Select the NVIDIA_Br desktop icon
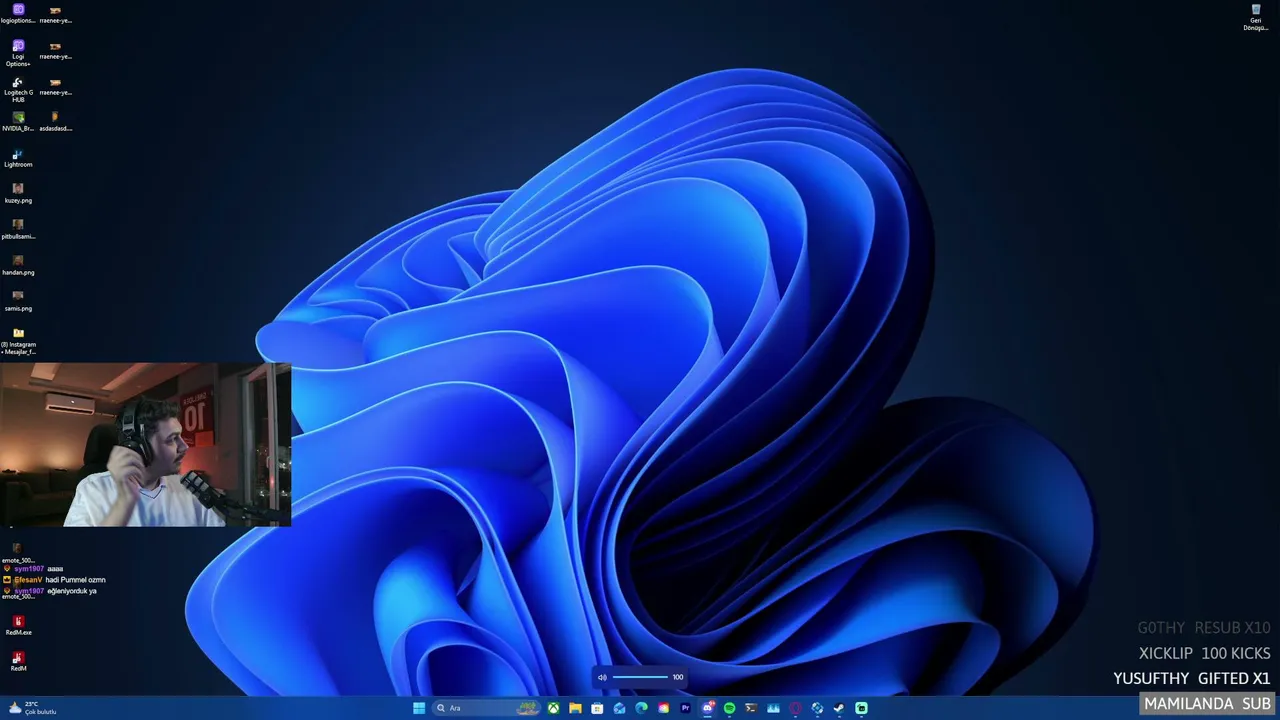Screen dimensions: 1280x720 (x=18, y=121)
